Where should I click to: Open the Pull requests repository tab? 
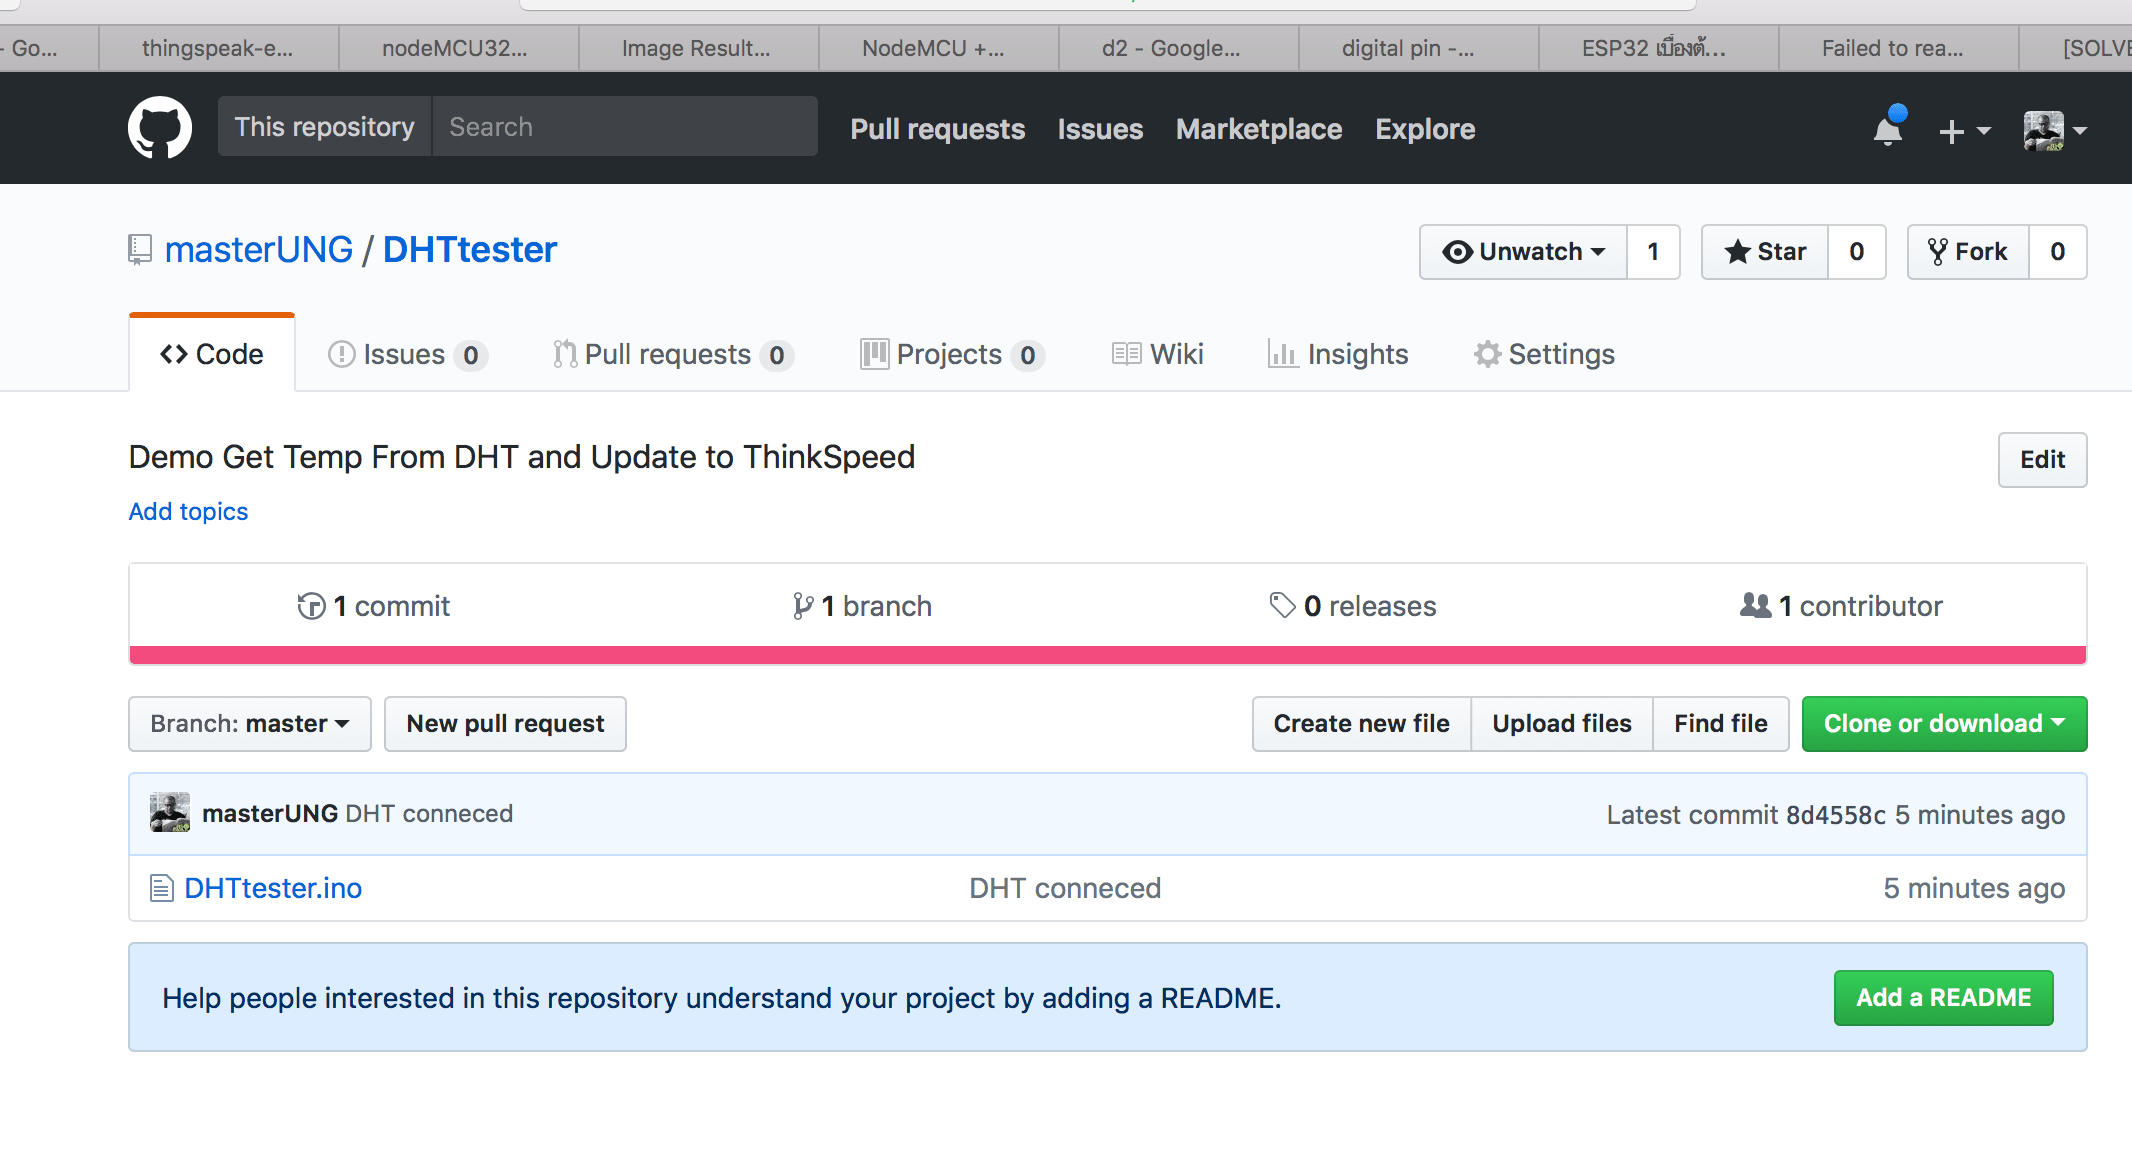[x=673, y=355]
